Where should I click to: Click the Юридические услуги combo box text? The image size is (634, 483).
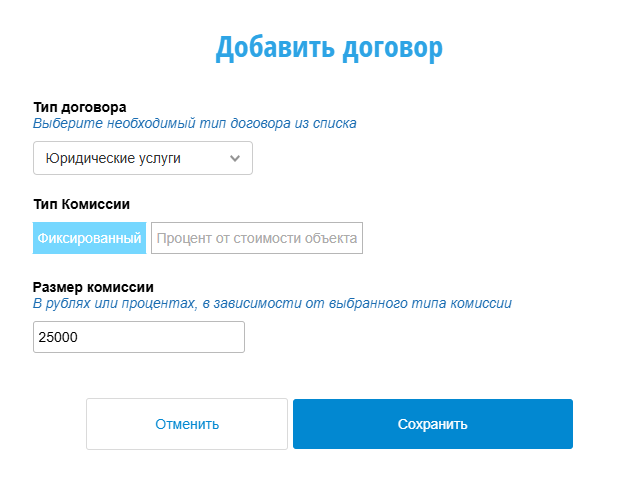113,158
